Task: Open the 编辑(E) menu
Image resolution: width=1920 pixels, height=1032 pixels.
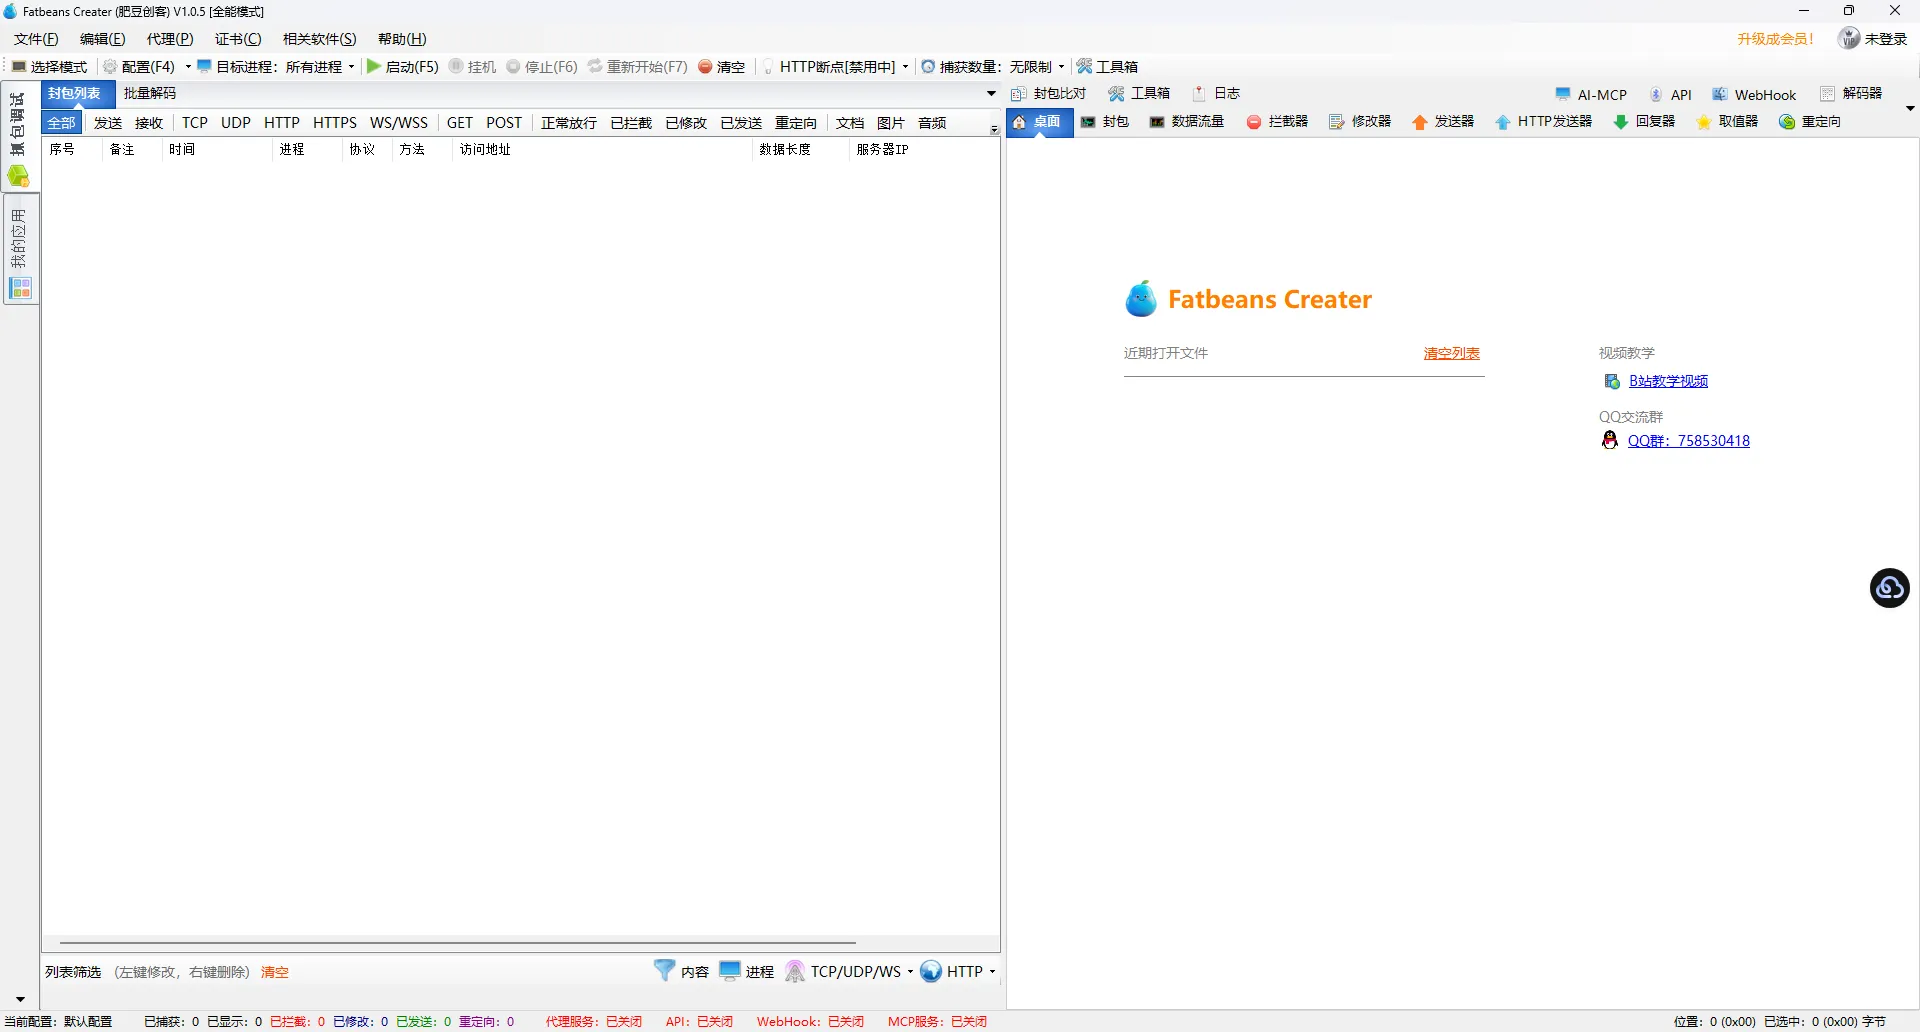Action: (x=103, y=39)
